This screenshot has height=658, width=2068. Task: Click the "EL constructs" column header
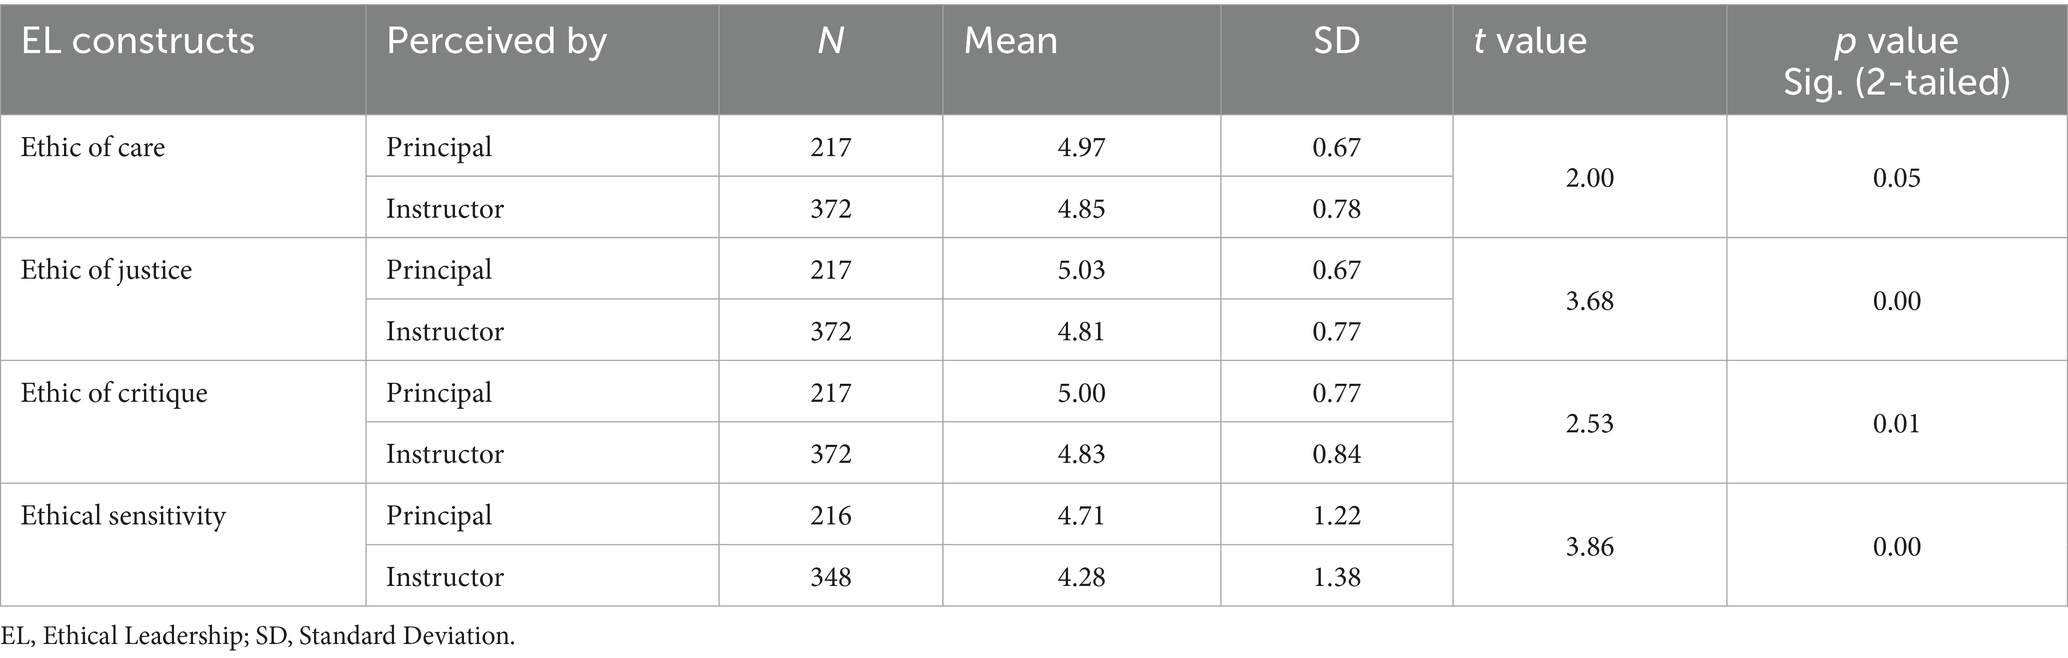(138, 41)
